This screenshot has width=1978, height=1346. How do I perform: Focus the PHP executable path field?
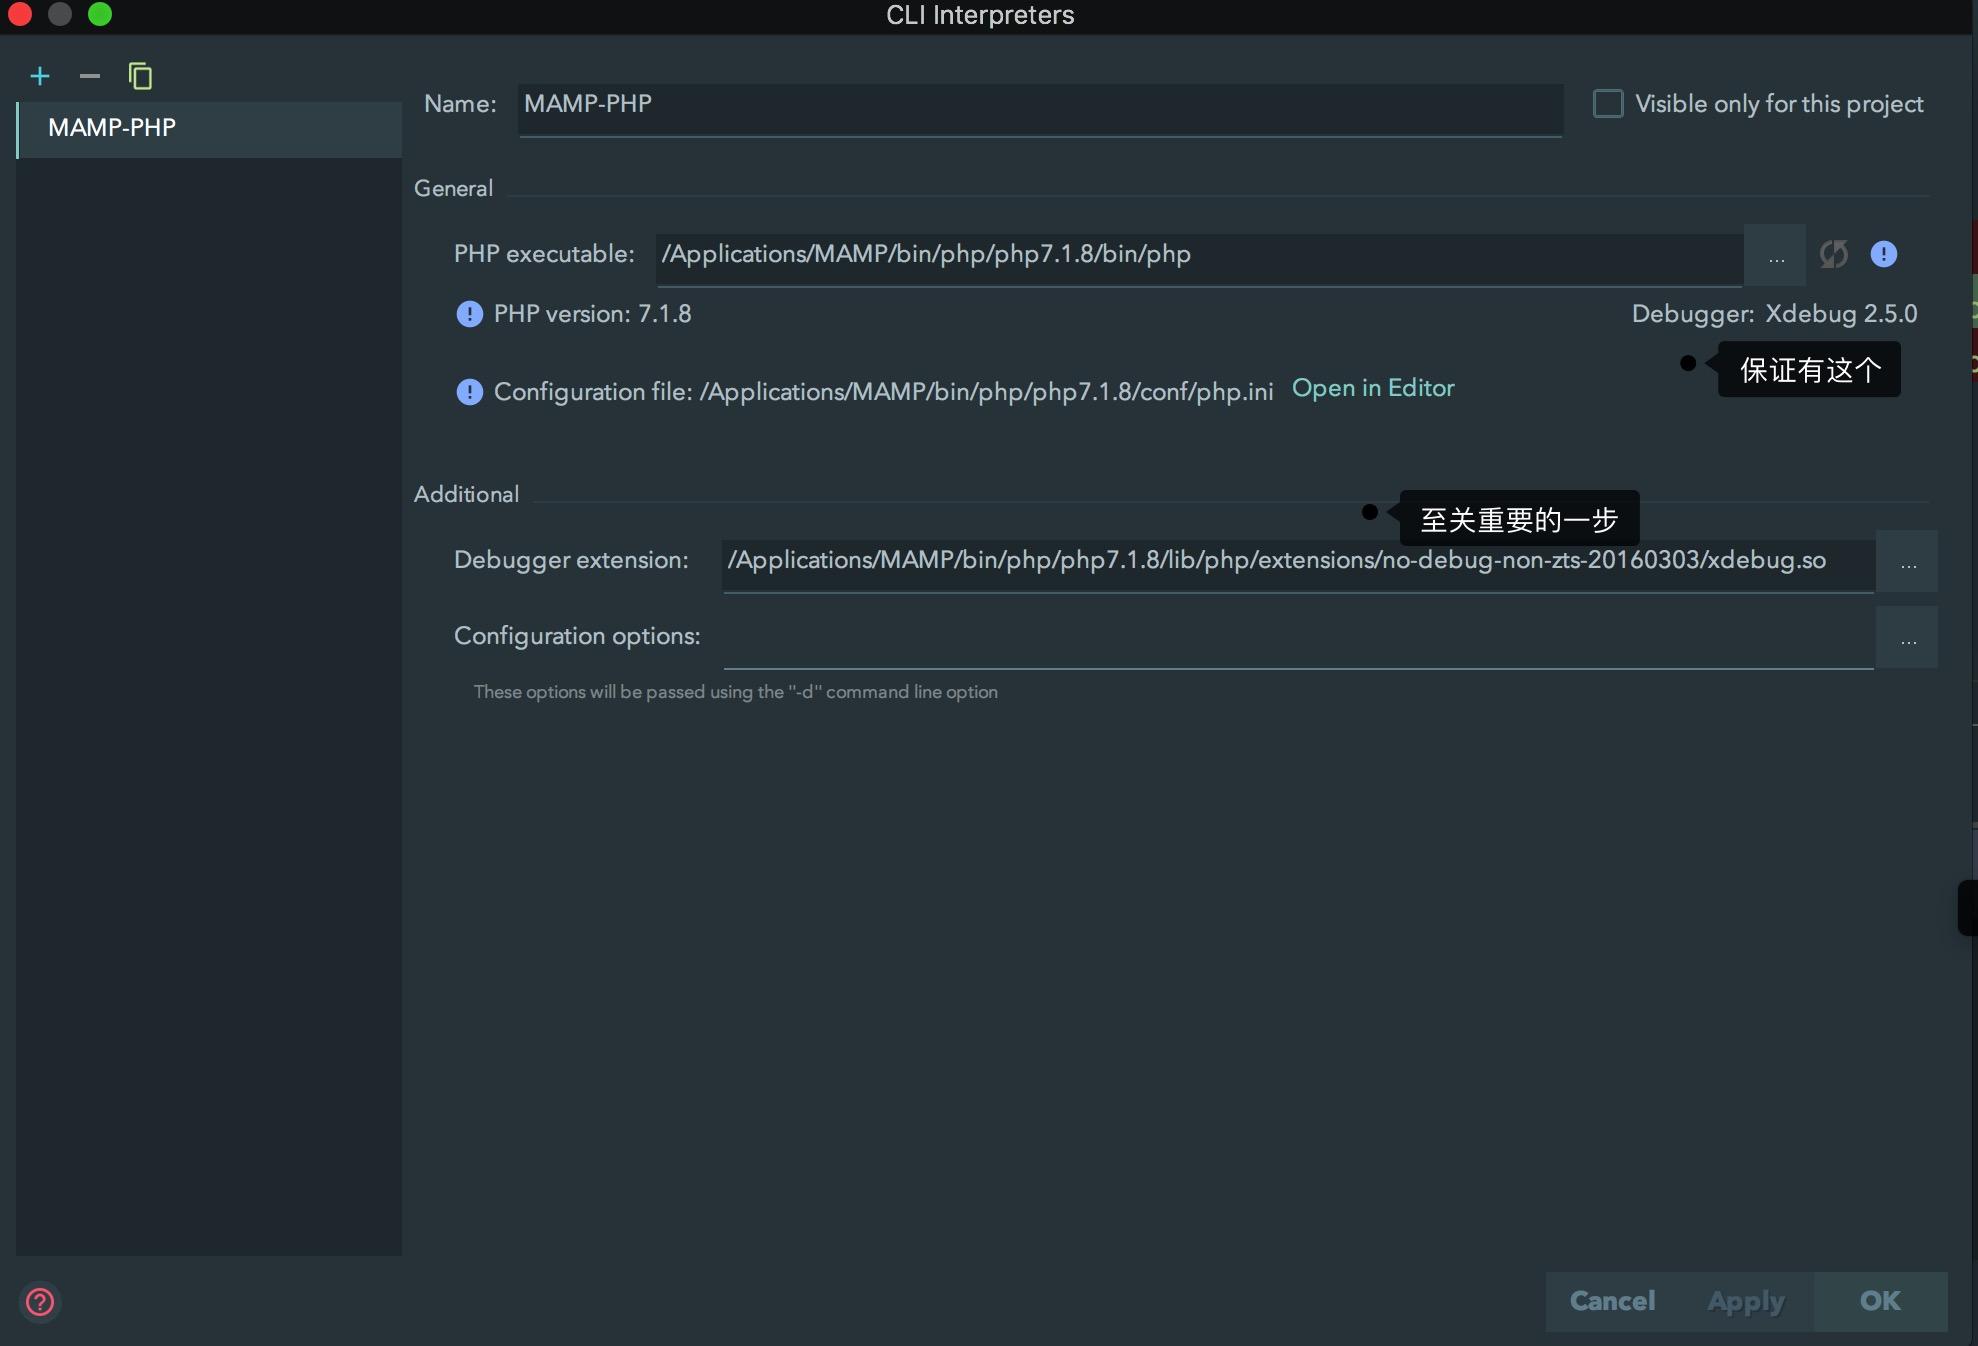coord(1198,256)
